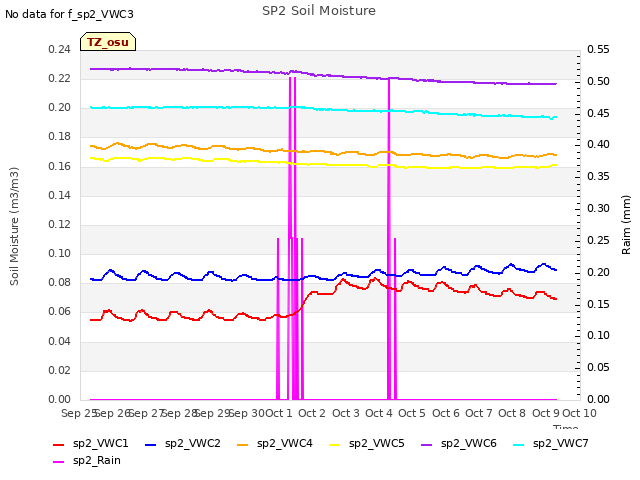
Task: Select sp2_VWC6 legend entry
Action: [459, 444]
